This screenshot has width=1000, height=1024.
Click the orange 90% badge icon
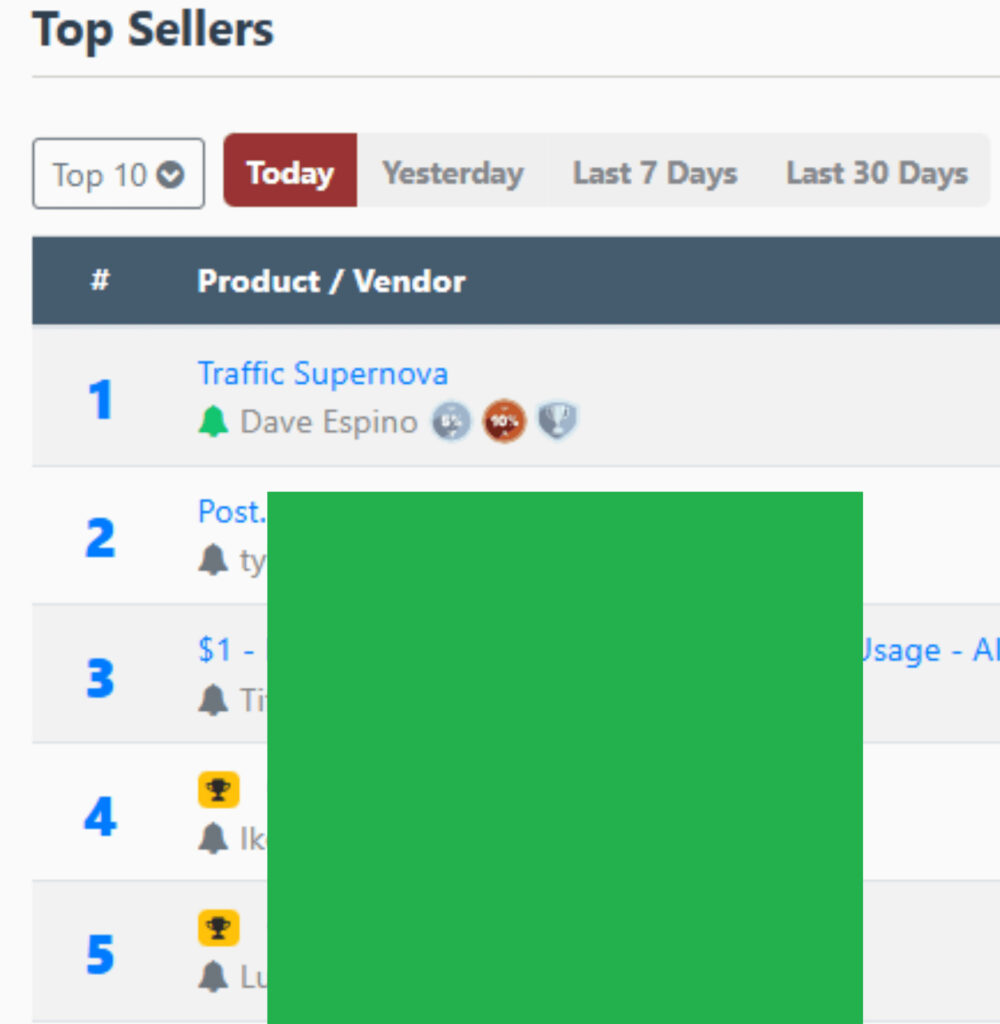(504, 422)
